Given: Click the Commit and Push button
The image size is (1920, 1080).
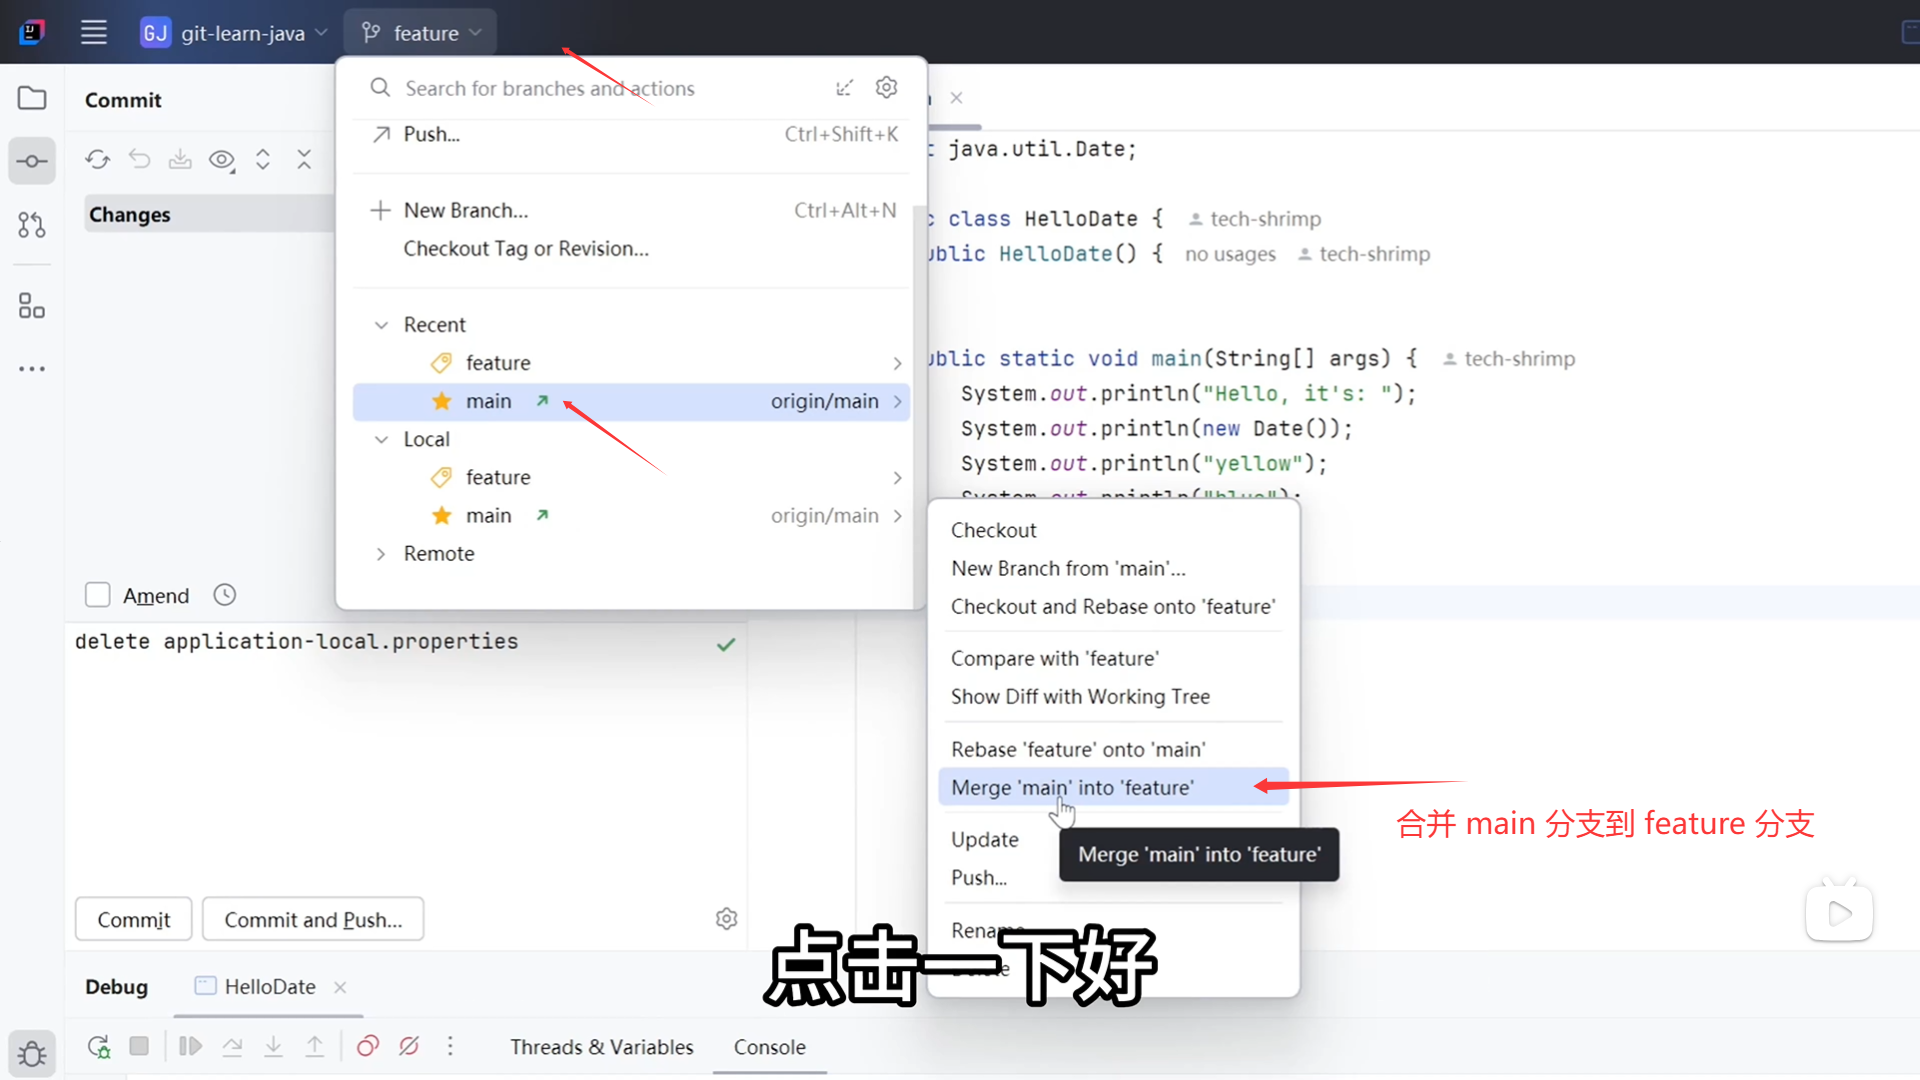Looking at the screenshot, I should 312,919.
